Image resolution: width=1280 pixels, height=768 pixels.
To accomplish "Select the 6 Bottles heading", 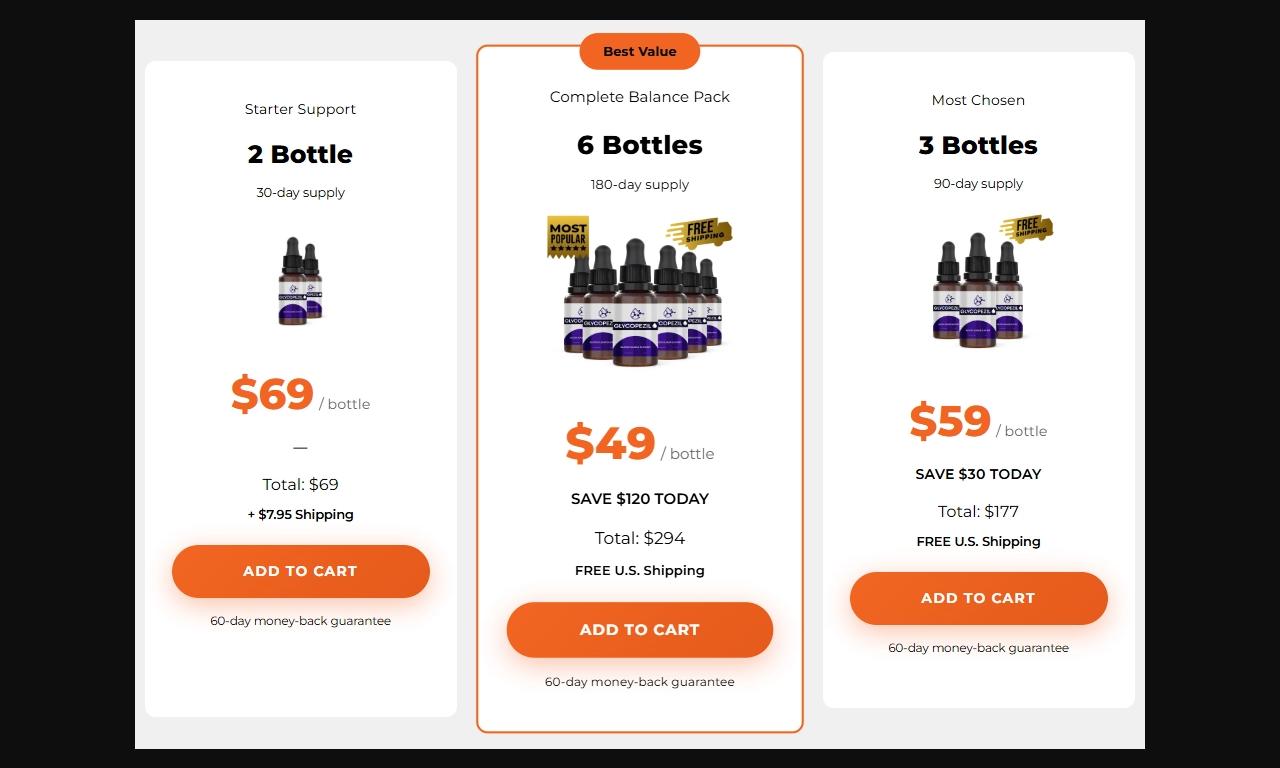I will (640, 145).
